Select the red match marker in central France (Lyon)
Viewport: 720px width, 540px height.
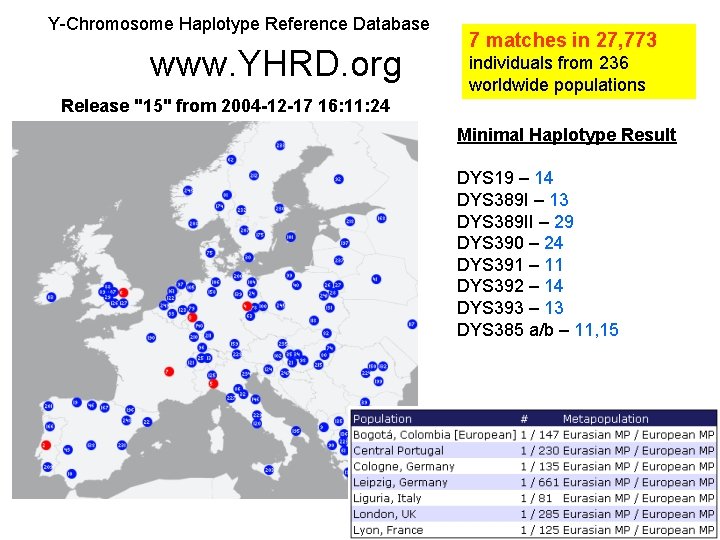(169, 371)
